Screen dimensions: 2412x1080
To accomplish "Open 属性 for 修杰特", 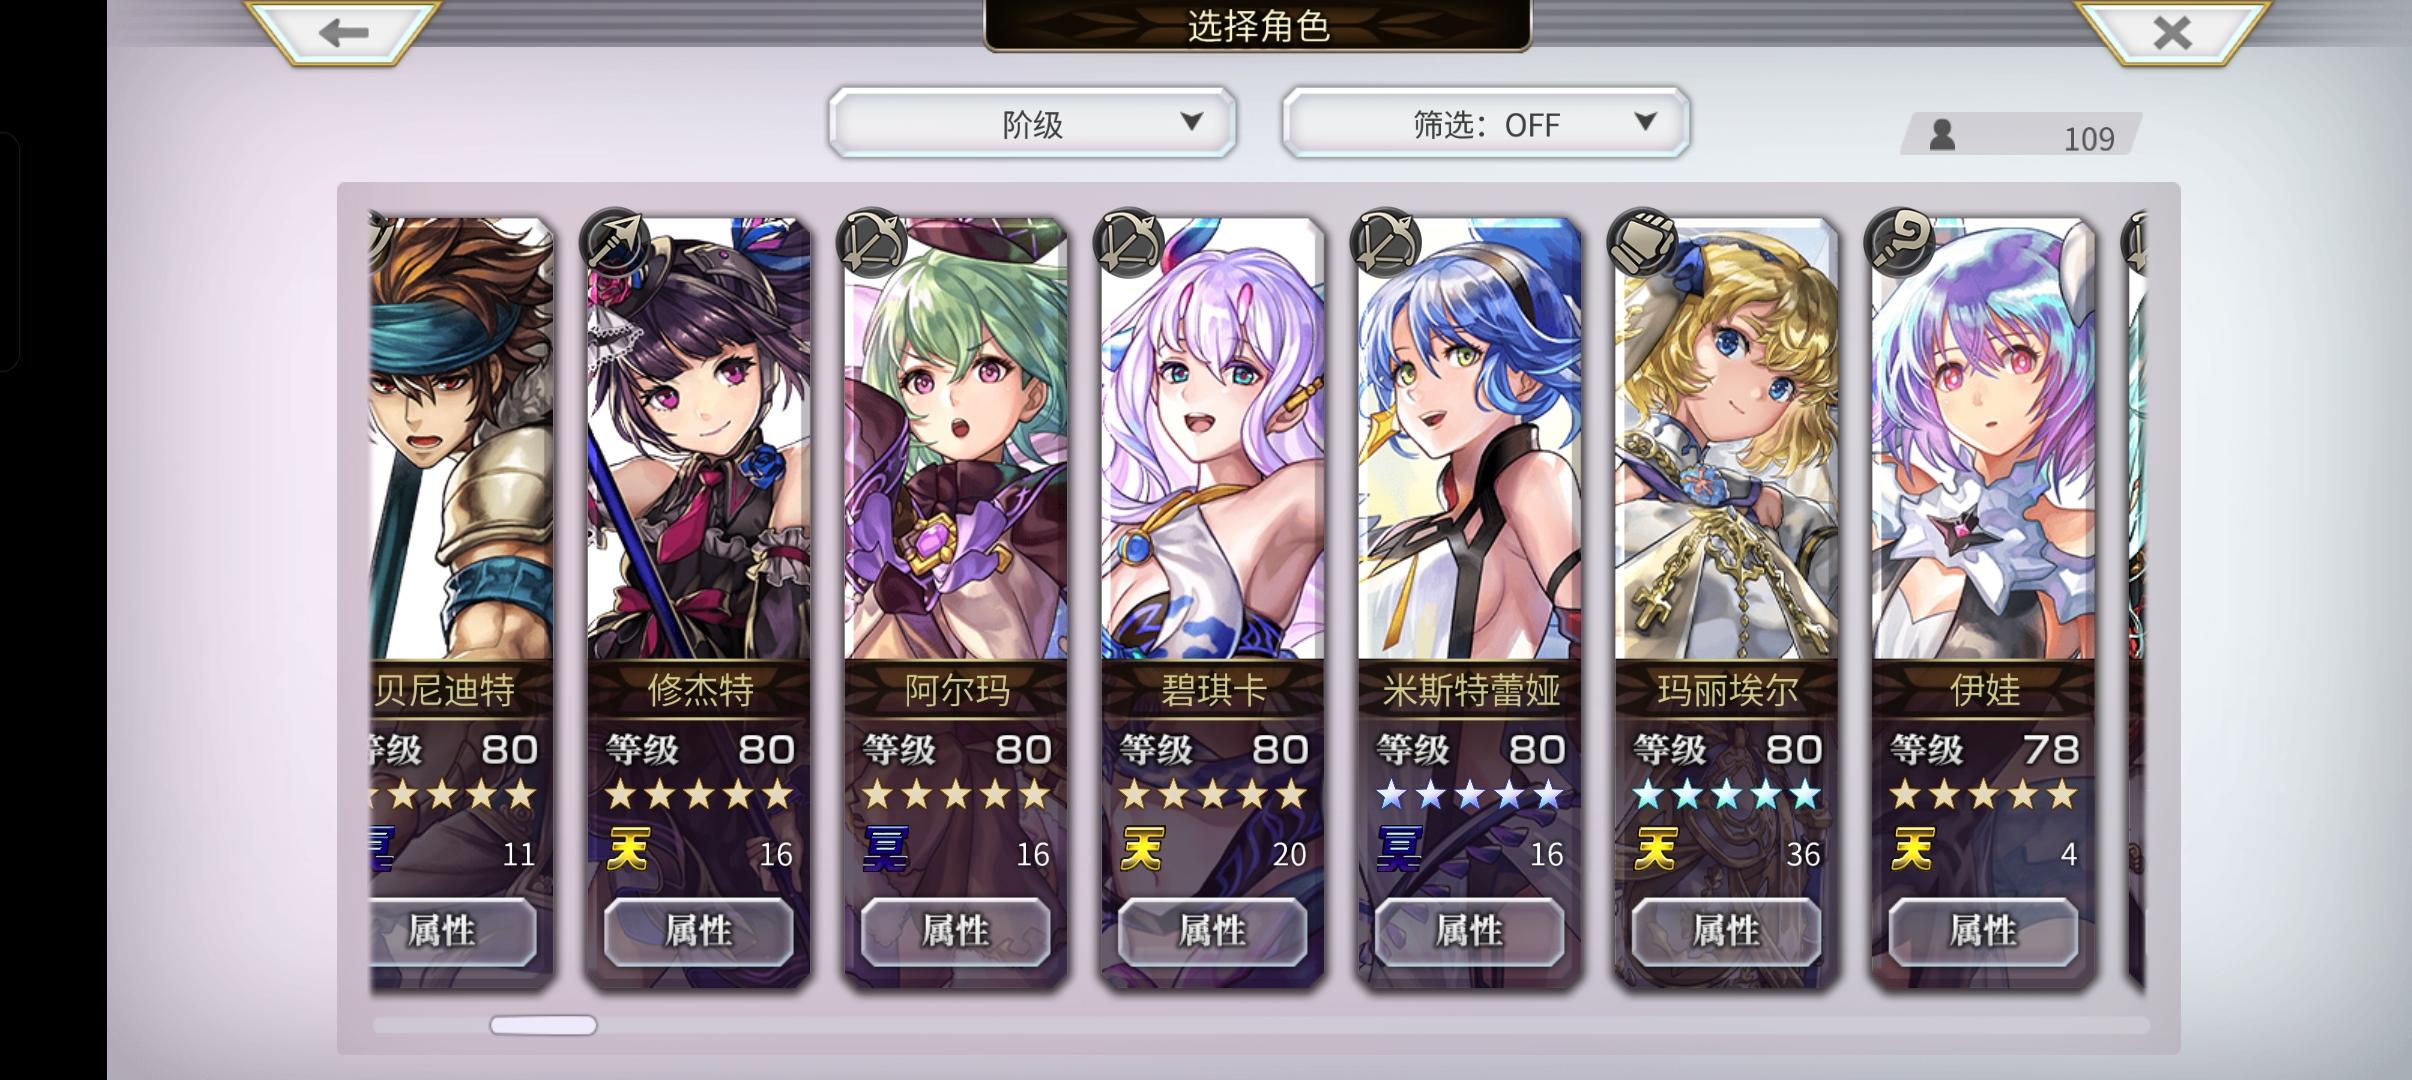I will coord(699,931).
